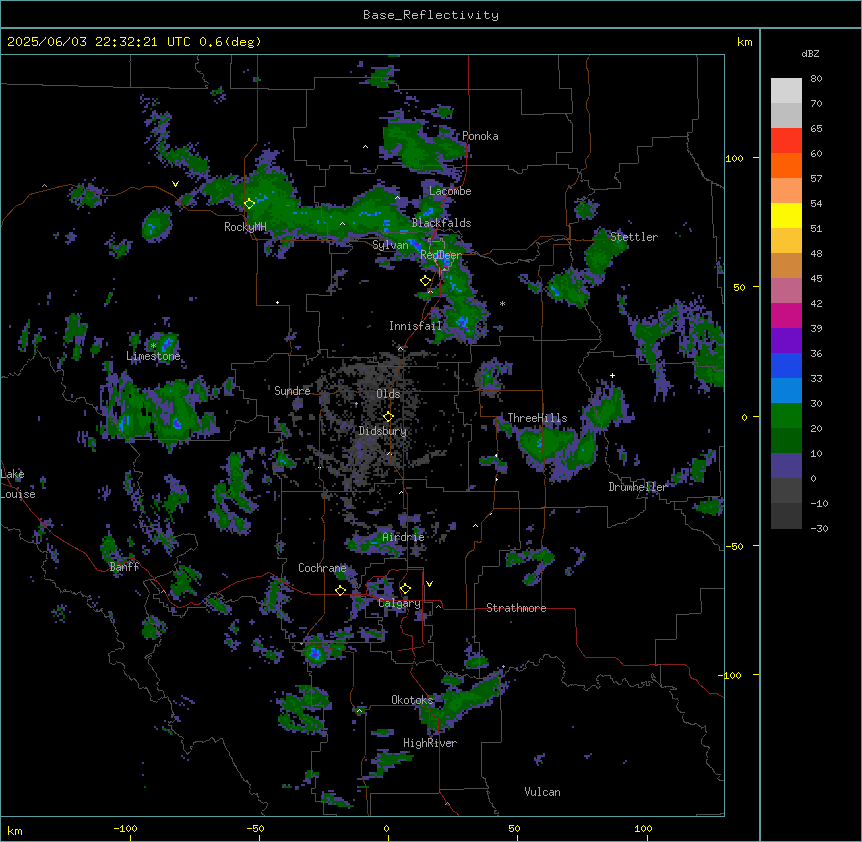Click the Airdrie city label
The image size is (862, 842).
(403, 537)
